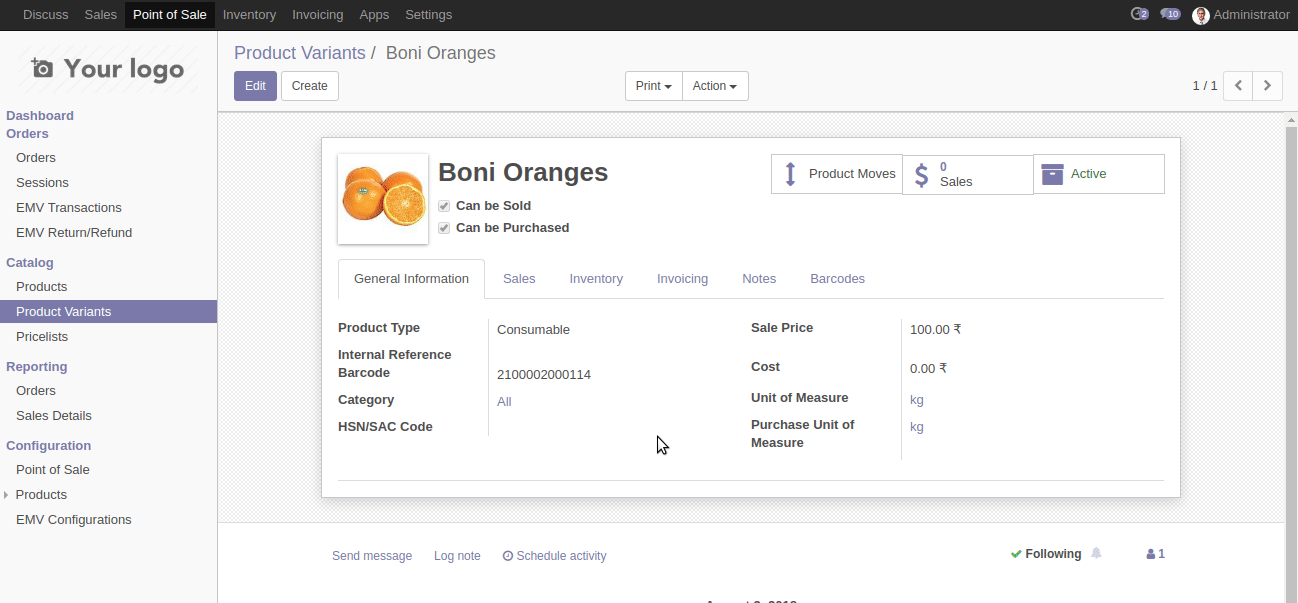
Task: Go to next record arrow
Action: tap(1268, 86)
